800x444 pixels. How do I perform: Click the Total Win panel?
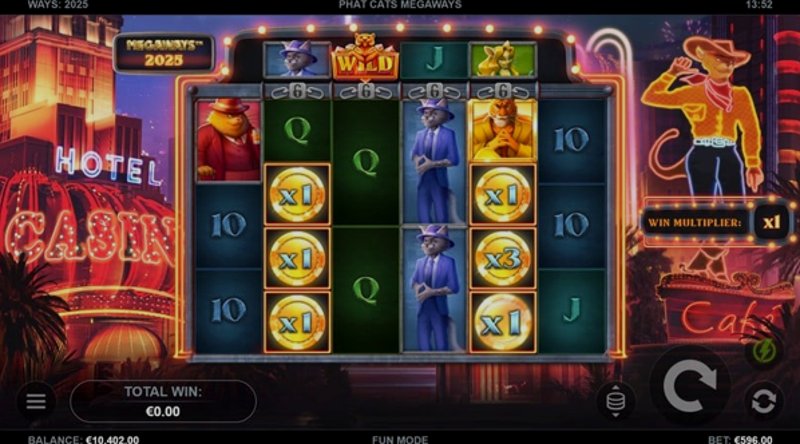click(x=163, y=401)
